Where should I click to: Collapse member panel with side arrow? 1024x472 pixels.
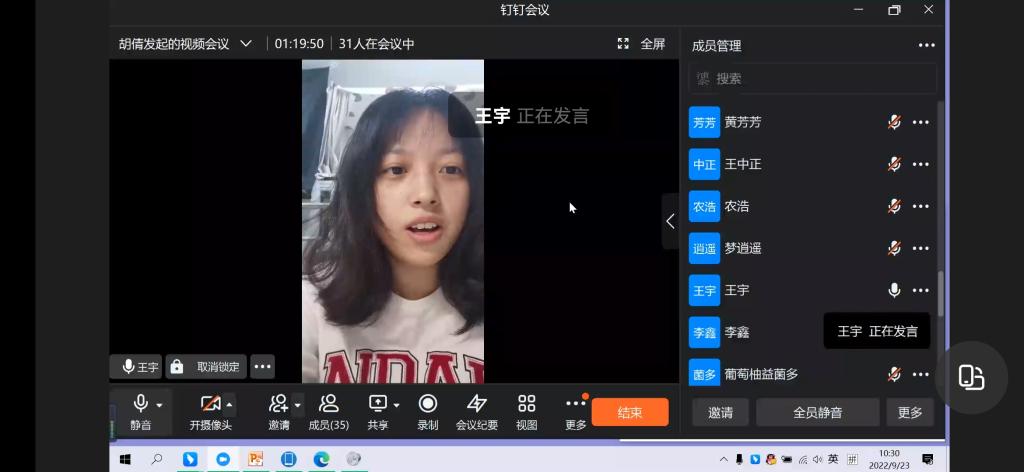click(x=670, y=221)
